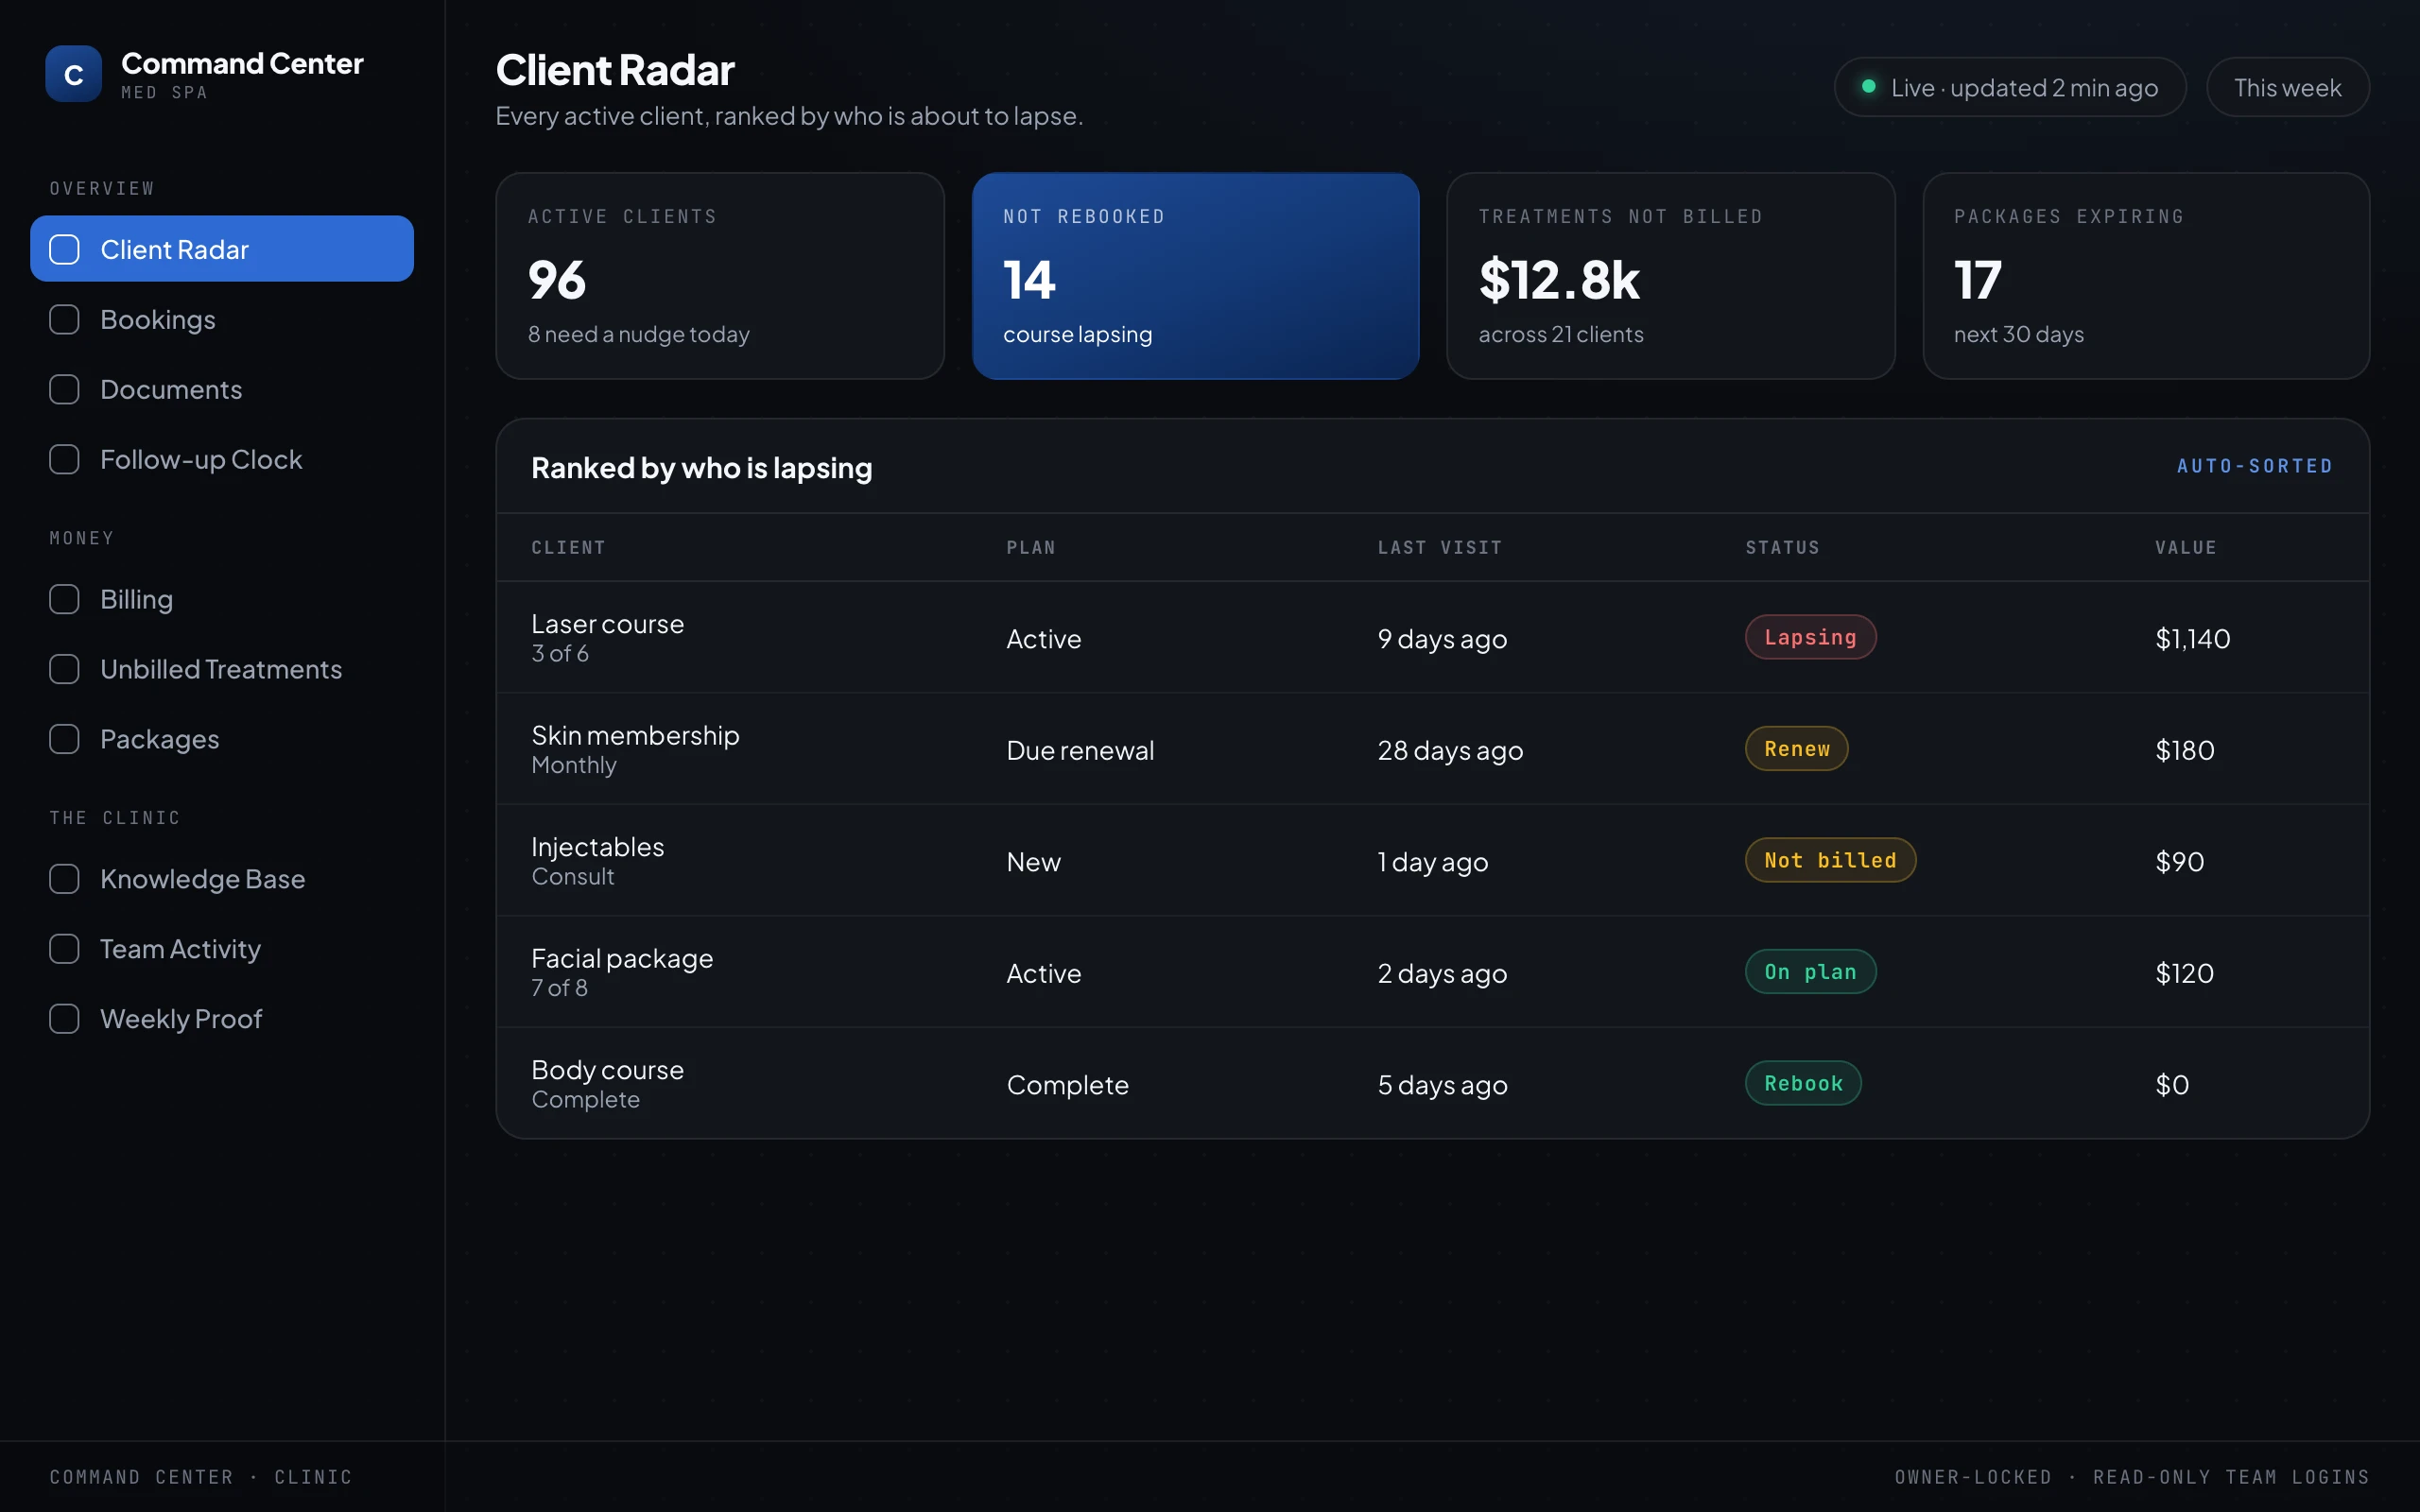Click the PLAN column header
This screenshot has width=2420, height=1512.
pos(1031,548)
